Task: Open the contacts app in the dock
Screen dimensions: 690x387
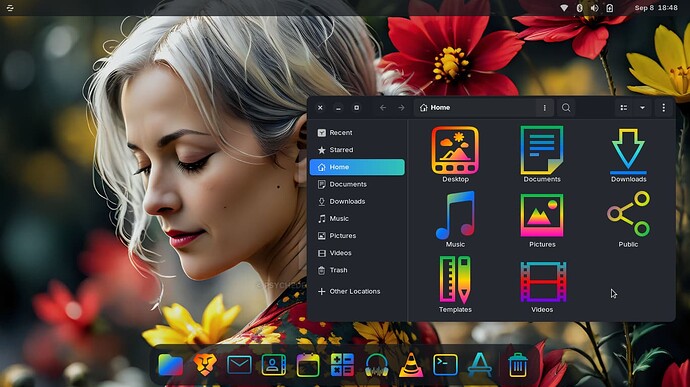Action: [x=273, y=365]
